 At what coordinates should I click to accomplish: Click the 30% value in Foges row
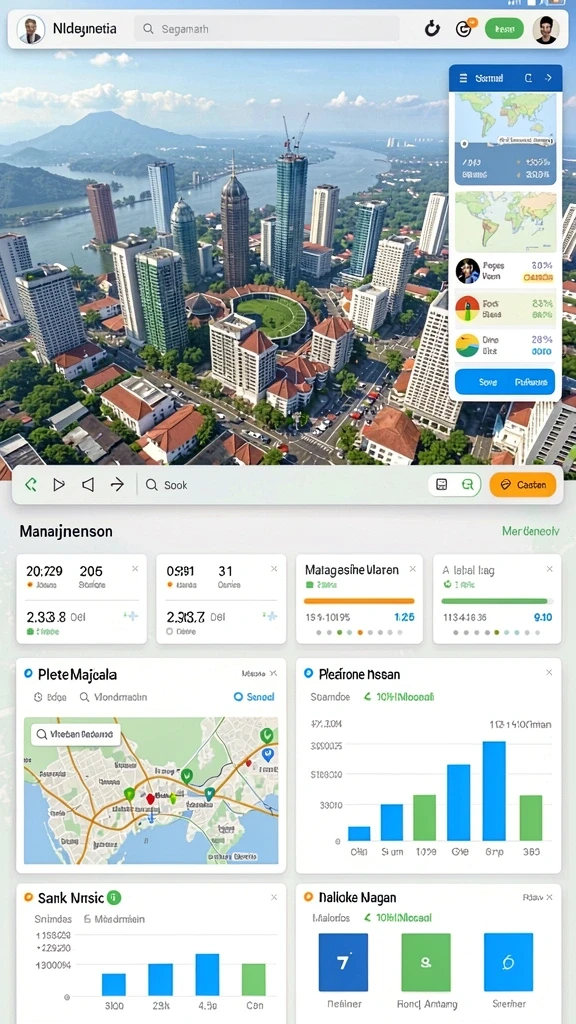(x=542, y=266)
